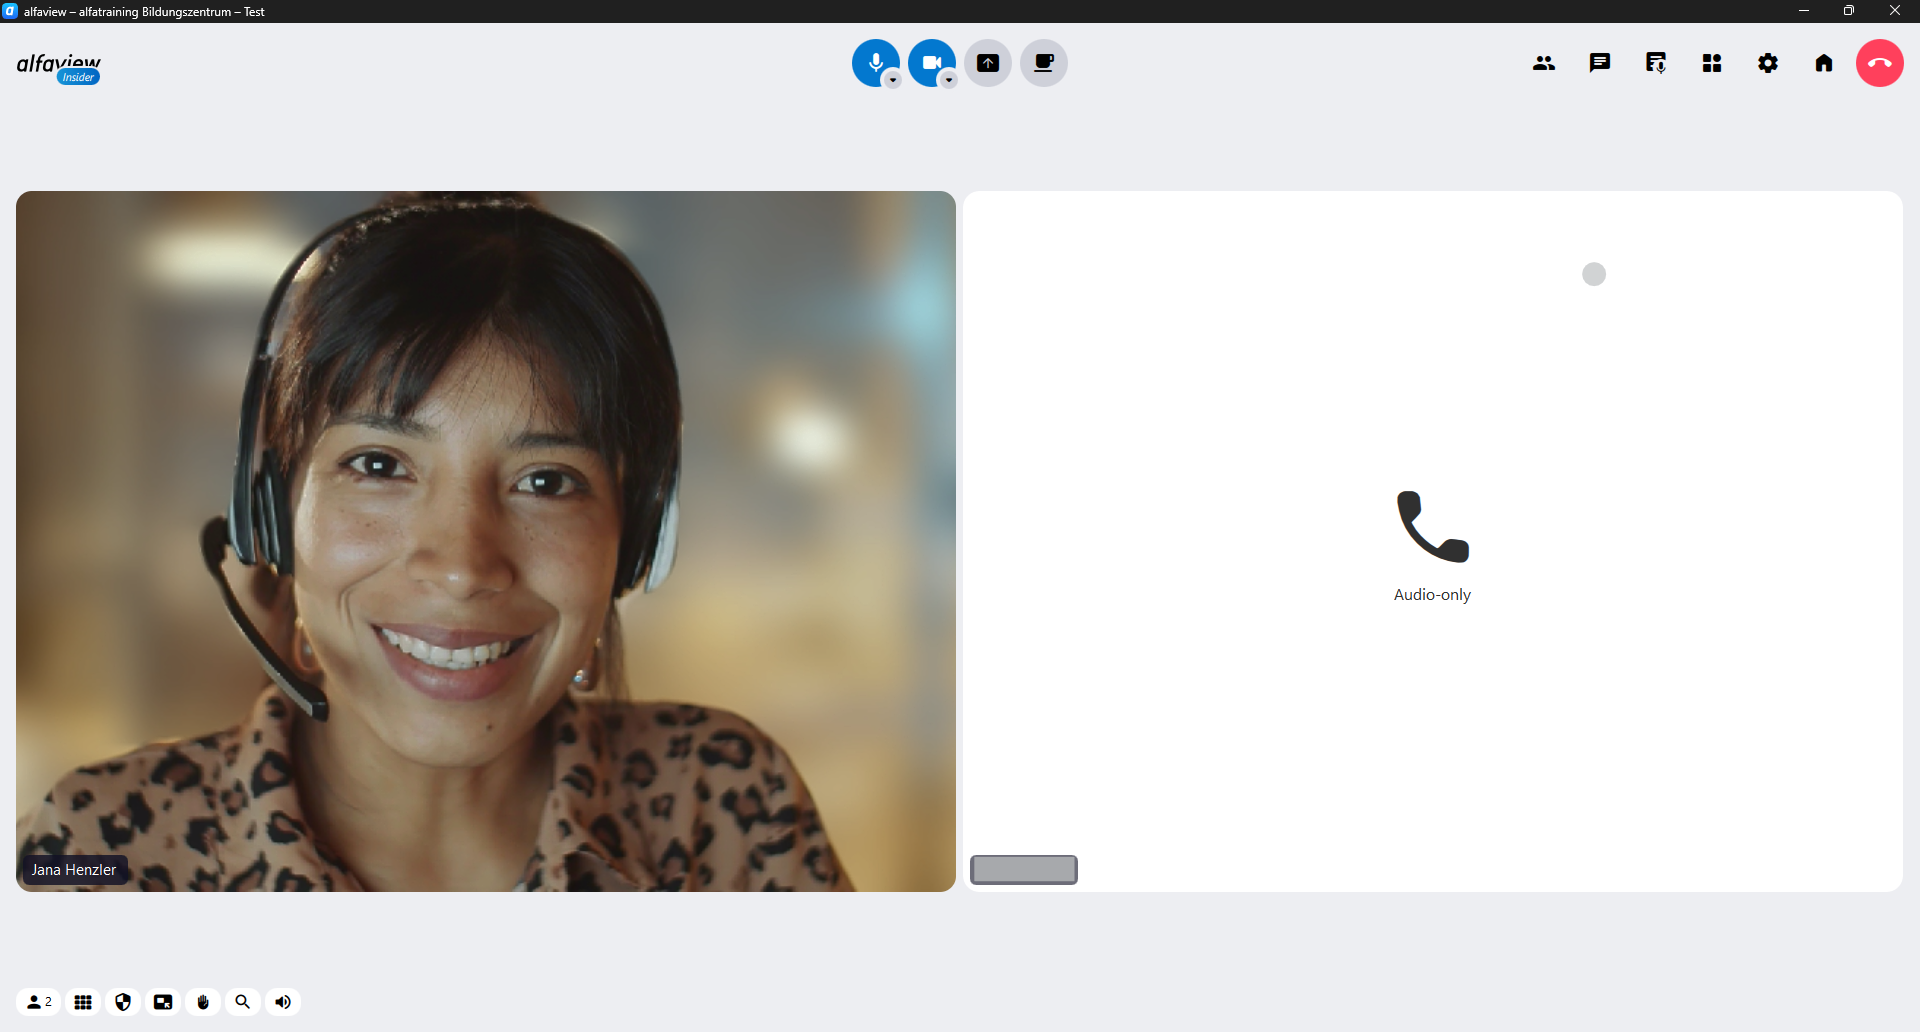Viewport: 1920px width, 1032px height.
Task: Open the room layout grid icon
Action: (1712, 63)
